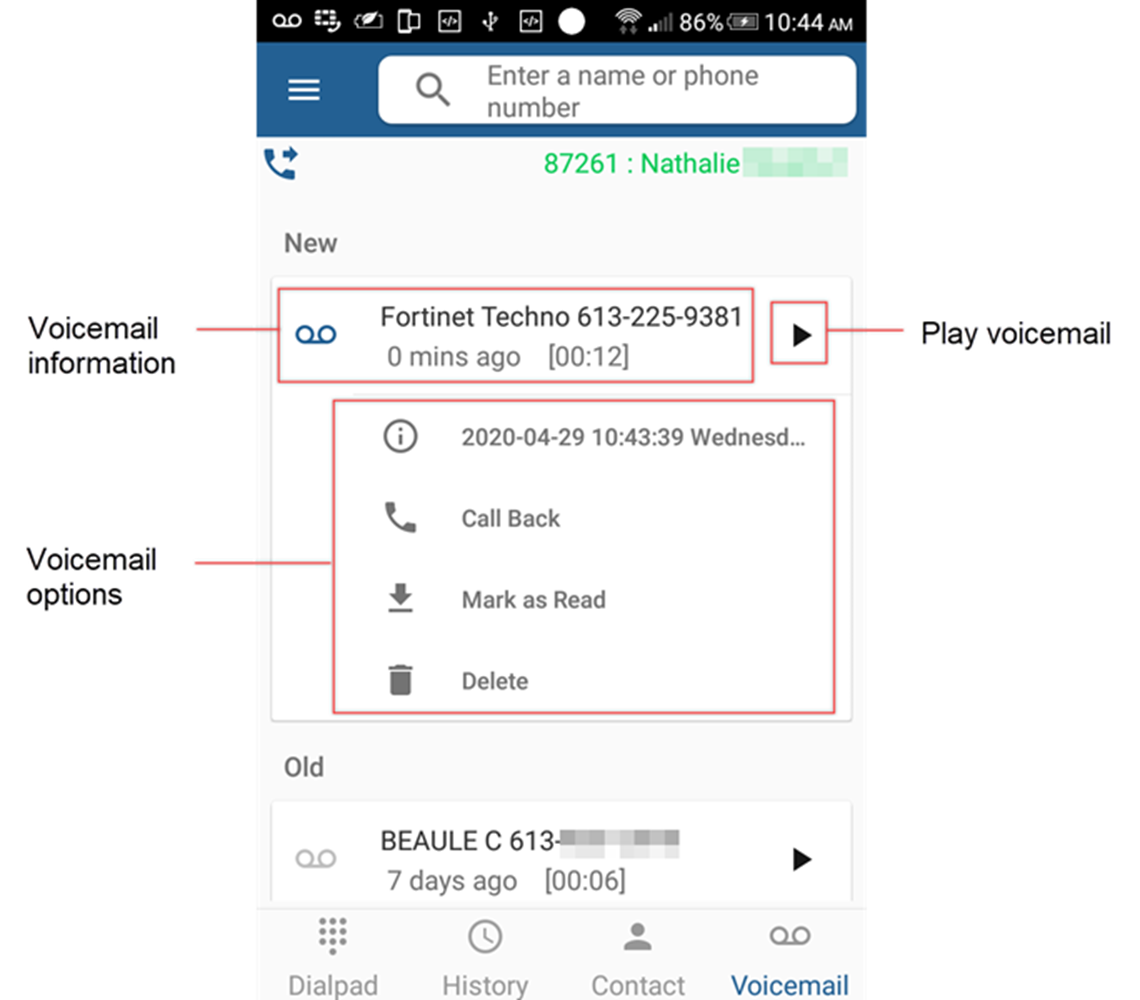Tap the Voicemail tab in the bottom bar
Viewport: 1140px width, 1000px height.
click(789, 950)
